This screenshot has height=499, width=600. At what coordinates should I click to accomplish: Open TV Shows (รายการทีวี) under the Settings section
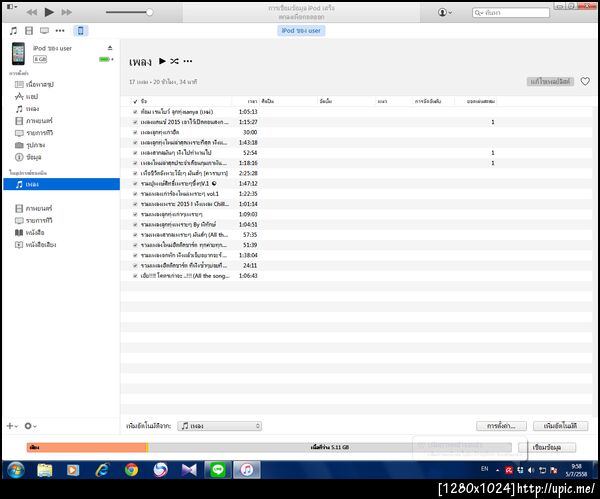(34, 133)
